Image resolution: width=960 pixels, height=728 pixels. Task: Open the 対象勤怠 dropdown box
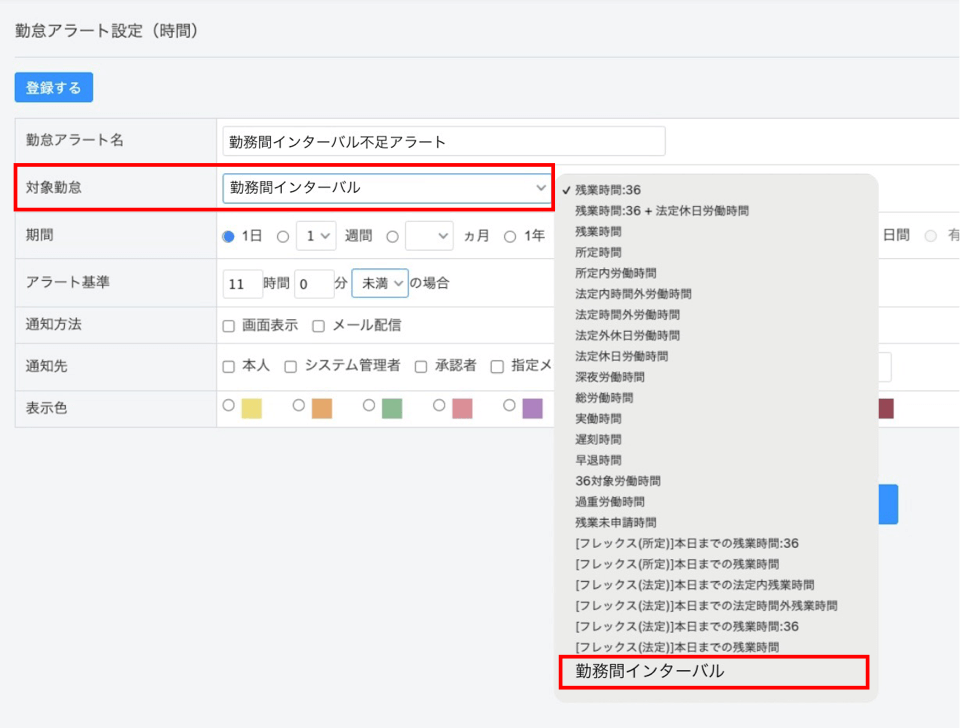tap(387, 188)
